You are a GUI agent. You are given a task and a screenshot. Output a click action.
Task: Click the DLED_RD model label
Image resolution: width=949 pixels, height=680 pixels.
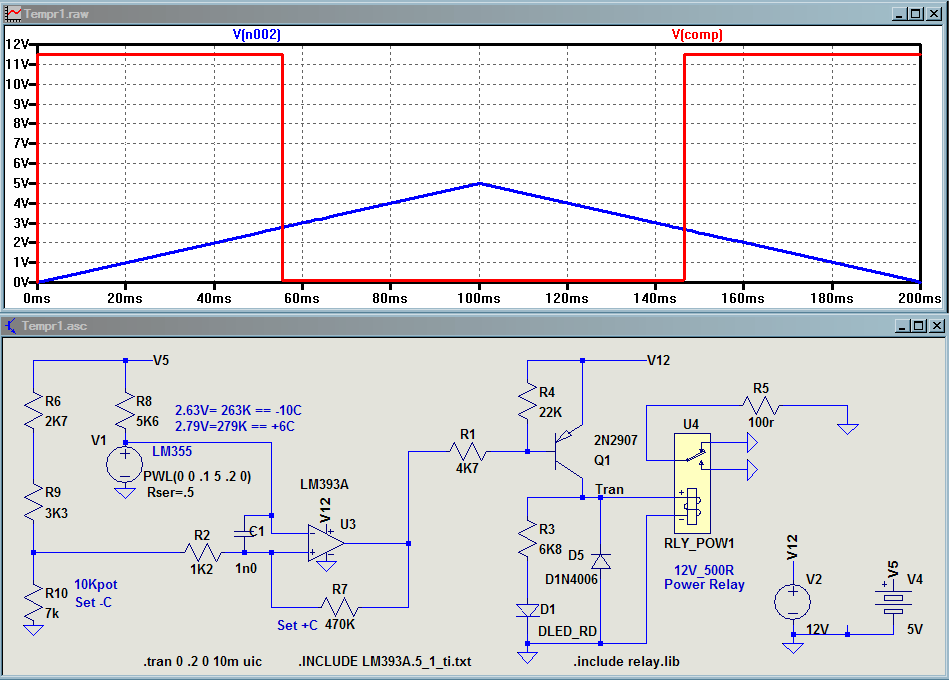point(567,632)
